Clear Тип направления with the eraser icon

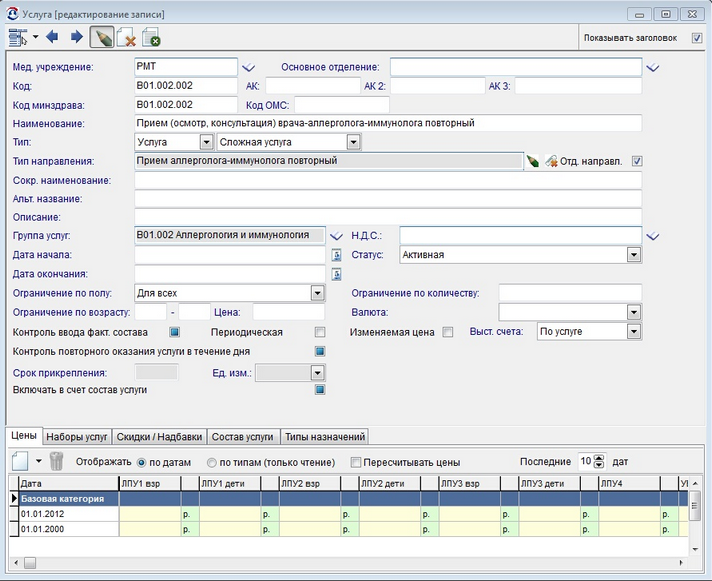pyautogui.click(x=551, y=161)
